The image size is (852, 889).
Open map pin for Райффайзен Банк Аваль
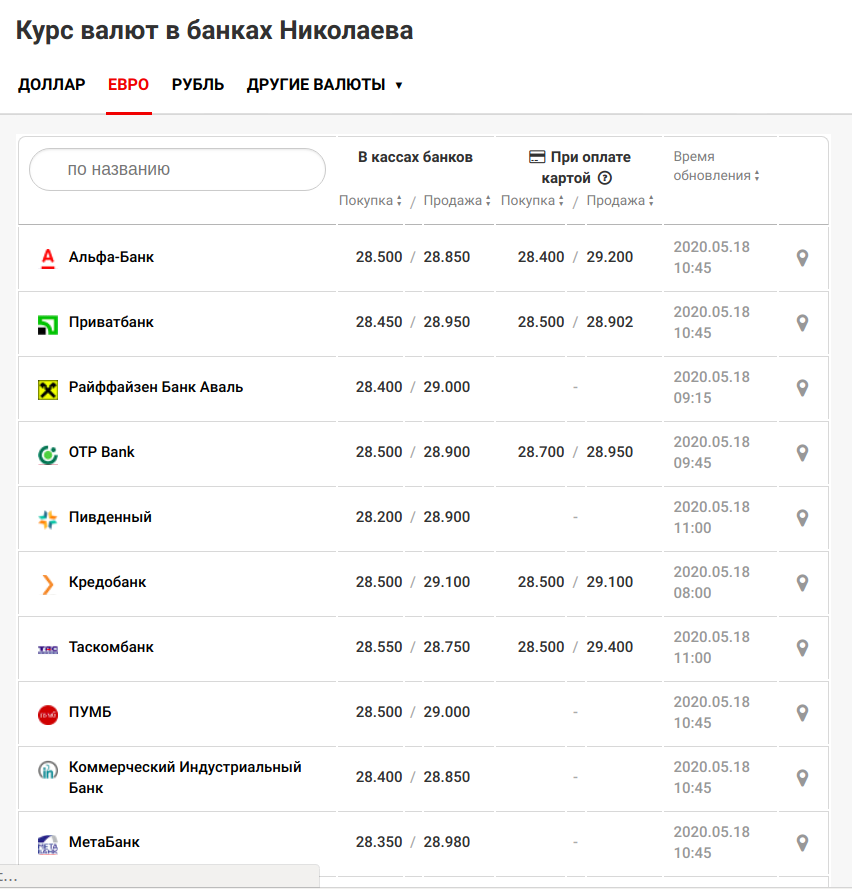coord(802,388)
